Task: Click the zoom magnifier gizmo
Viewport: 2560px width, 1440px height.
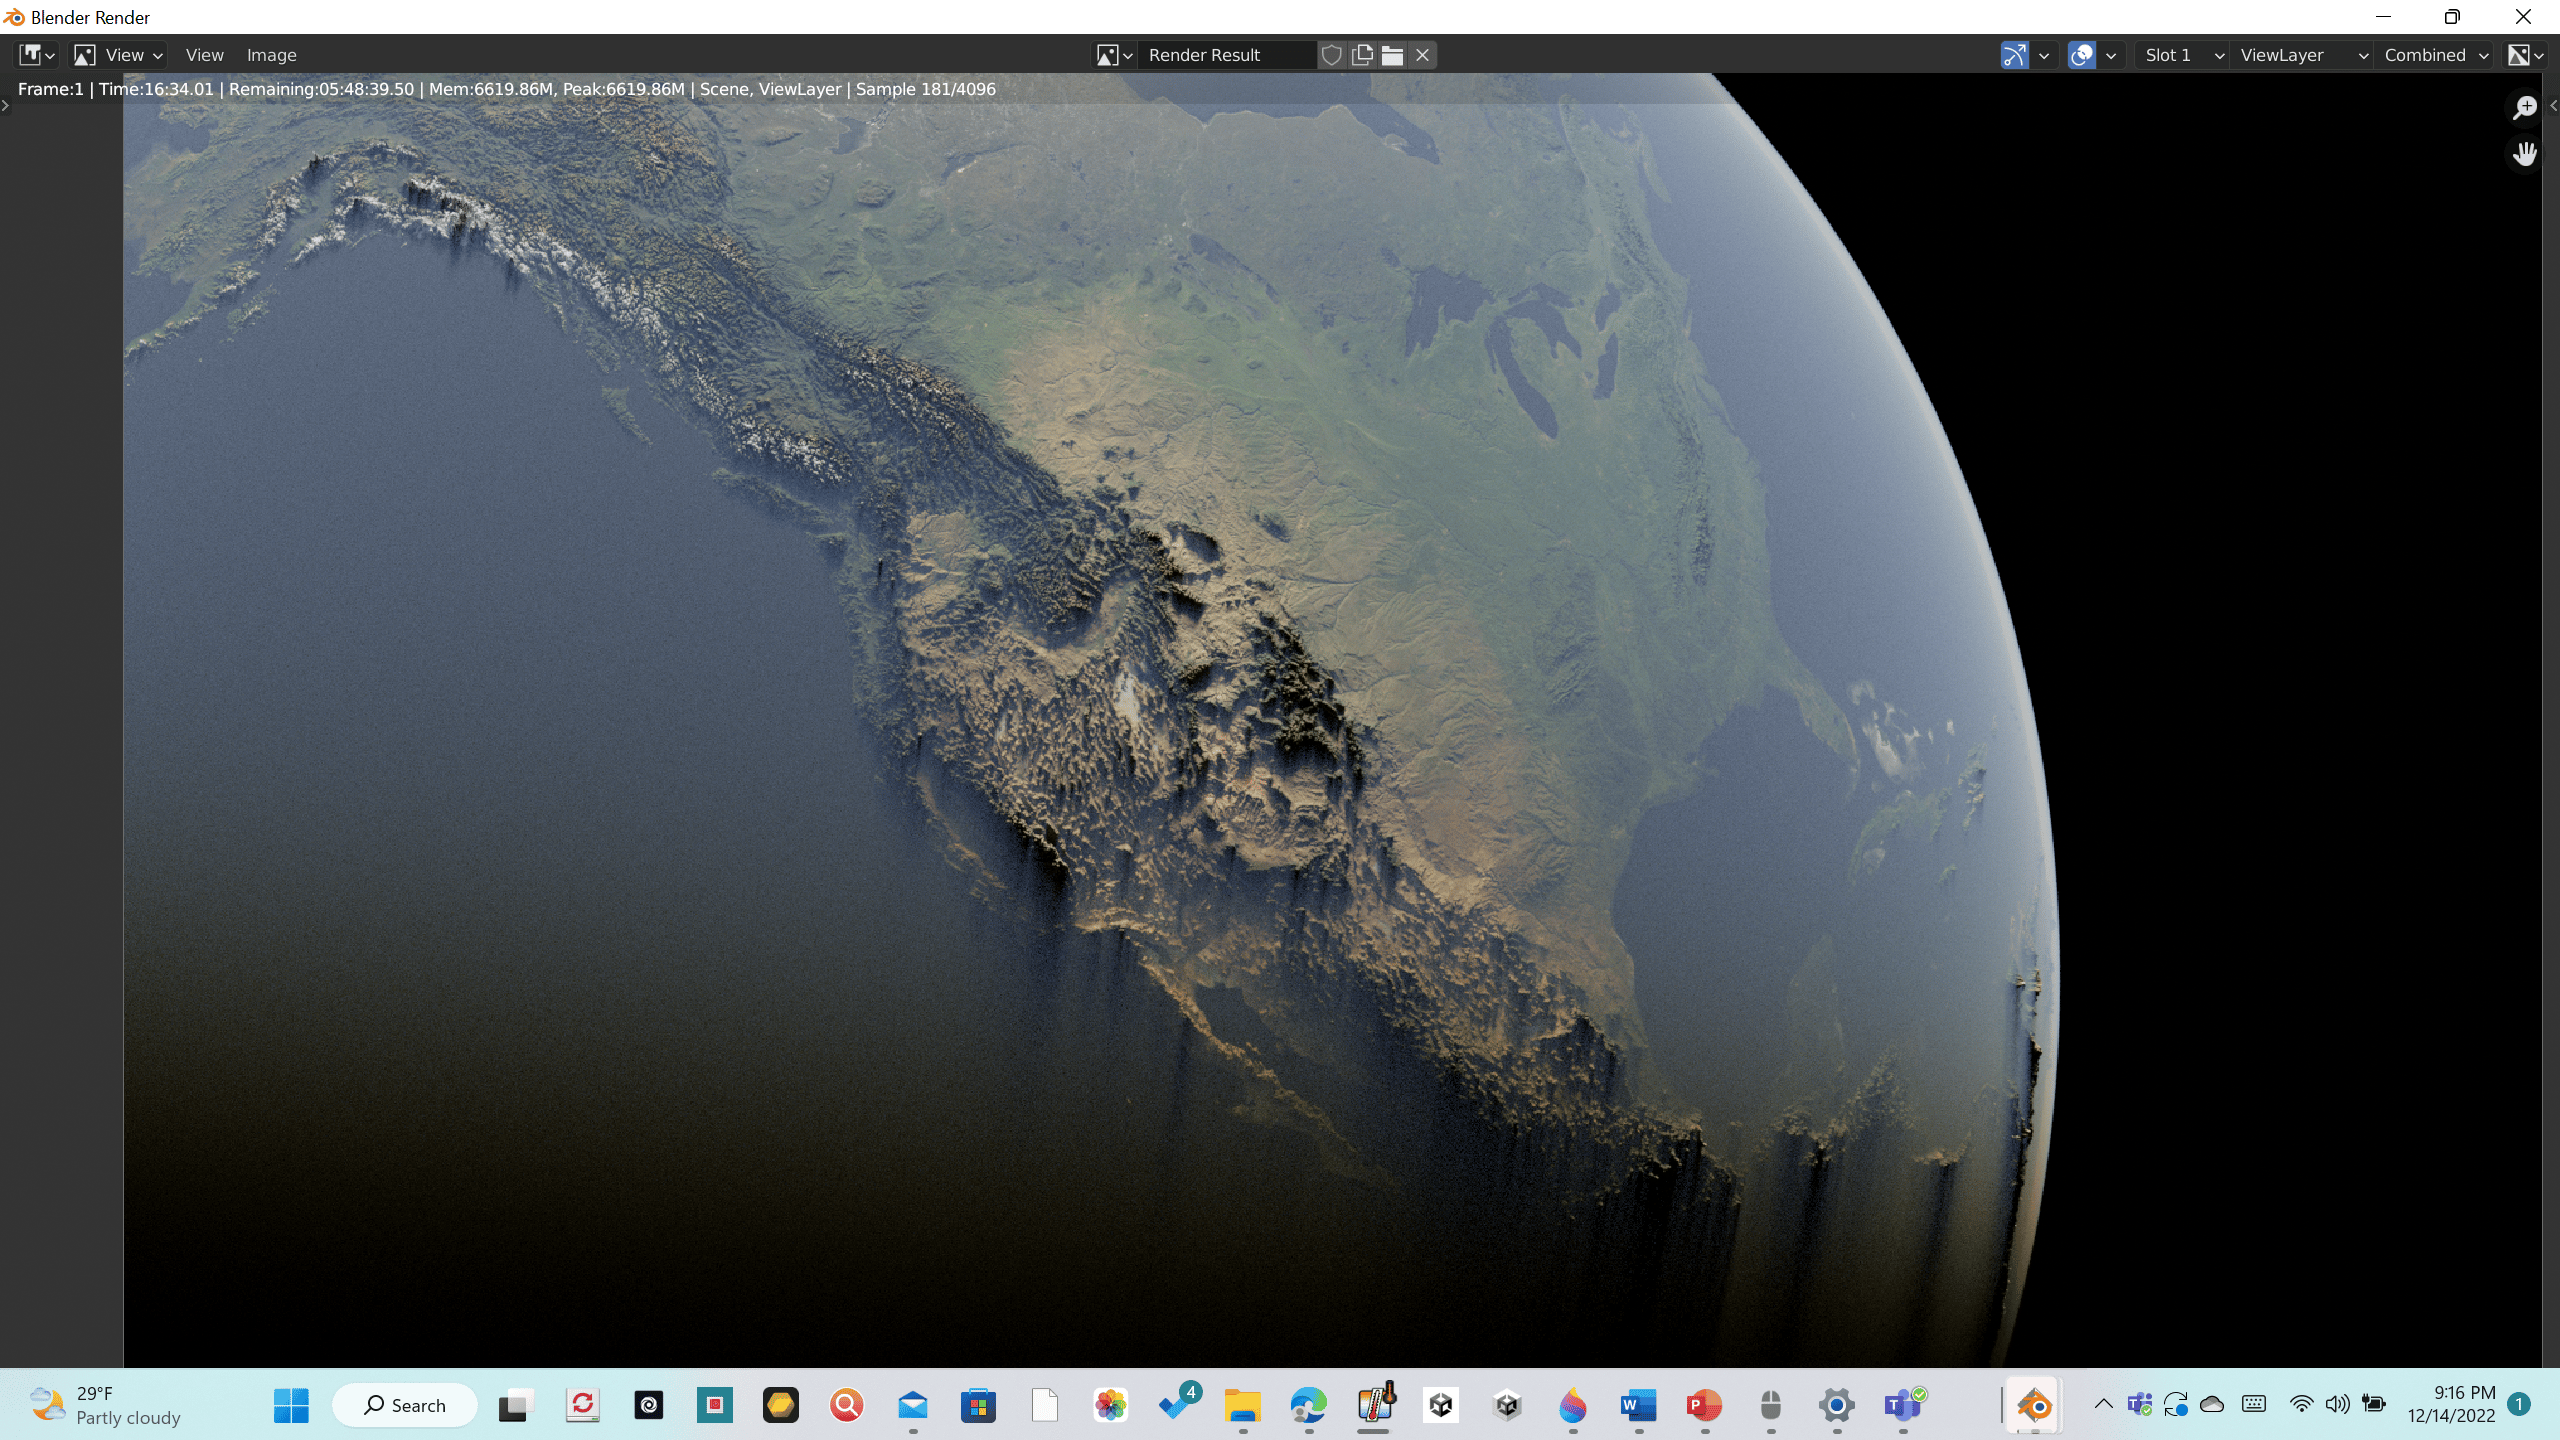Action: pyautogui.click(x=2524, y=107)
